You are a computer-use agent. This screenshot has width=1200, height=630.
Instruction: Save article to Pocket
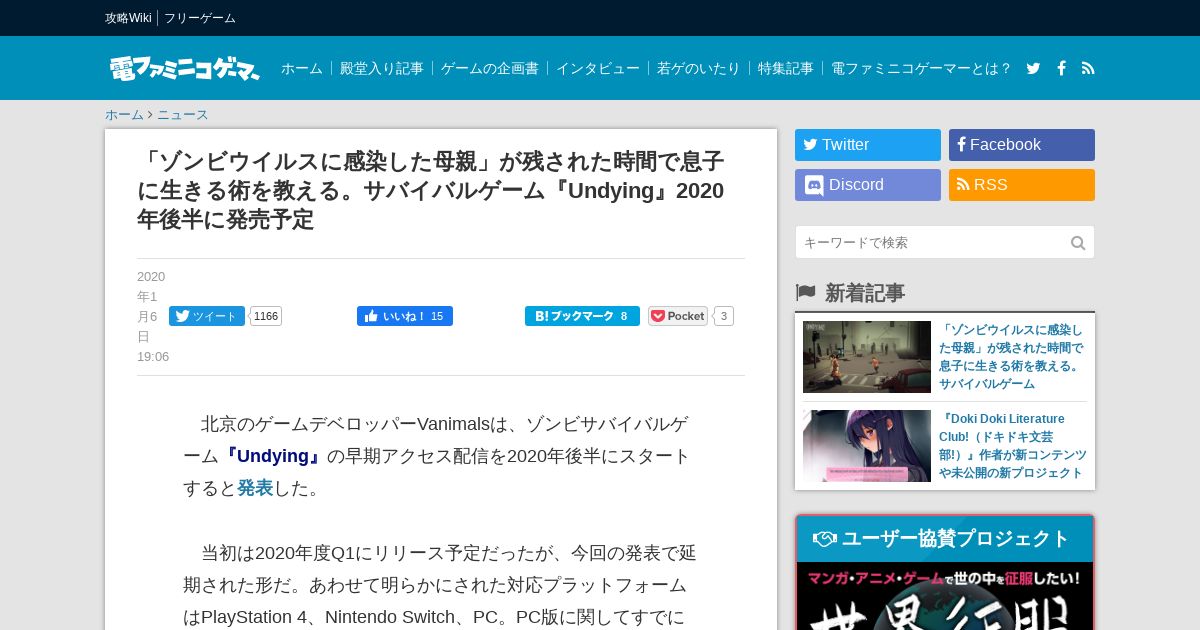[x=678, y=316]
